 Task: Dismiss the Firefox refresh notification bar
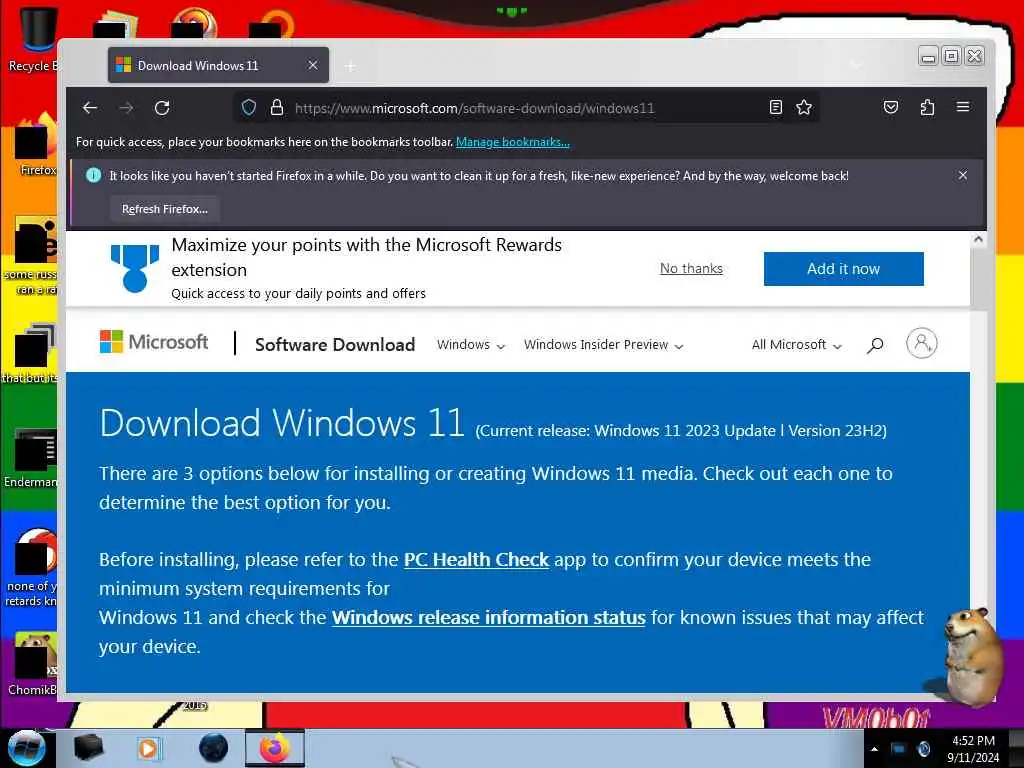963,175
